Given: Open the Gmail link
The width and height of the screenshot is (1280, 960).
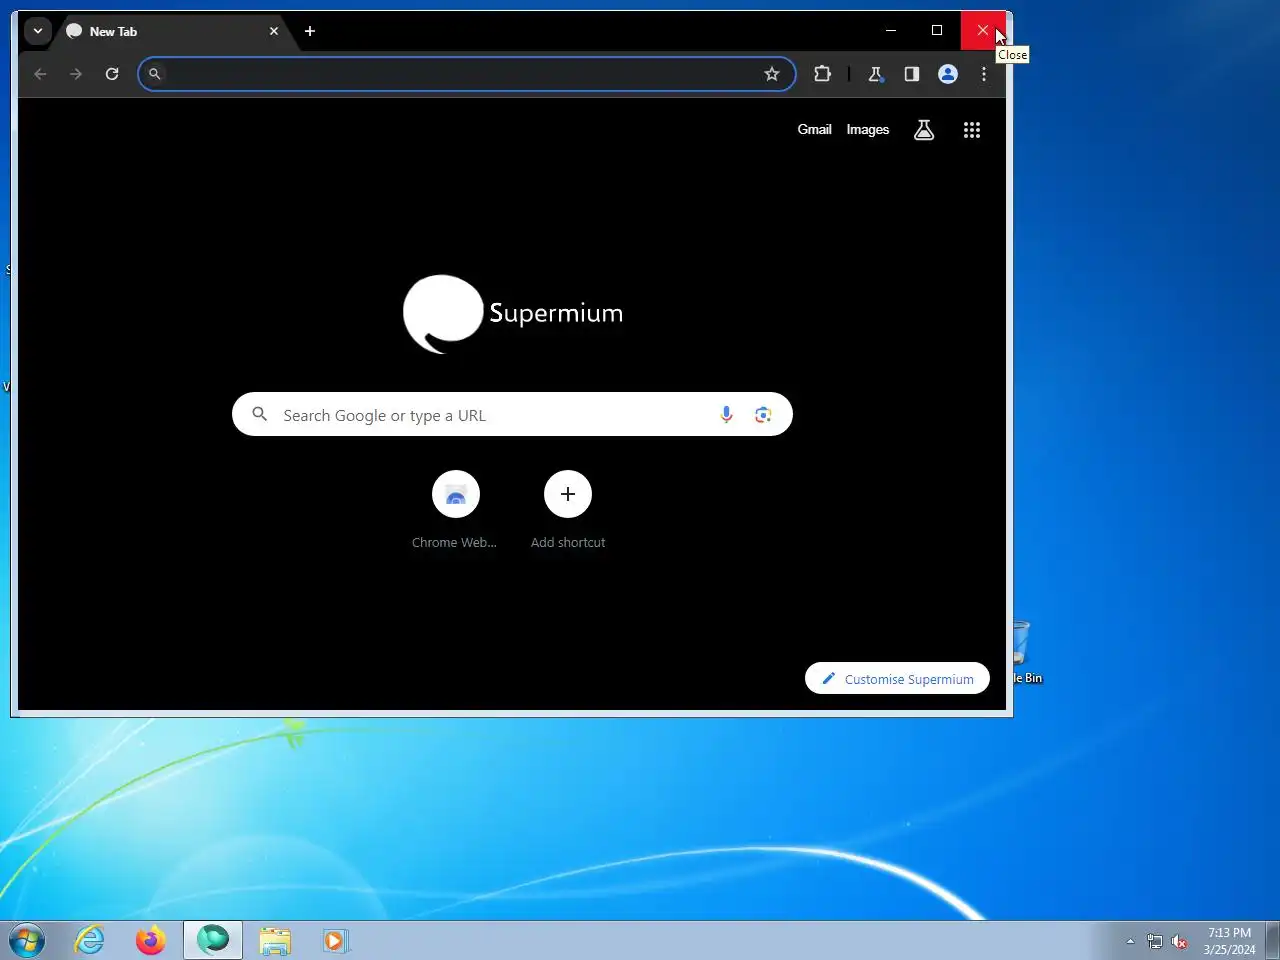Looking at the screenshot, I should click(814, 130).
